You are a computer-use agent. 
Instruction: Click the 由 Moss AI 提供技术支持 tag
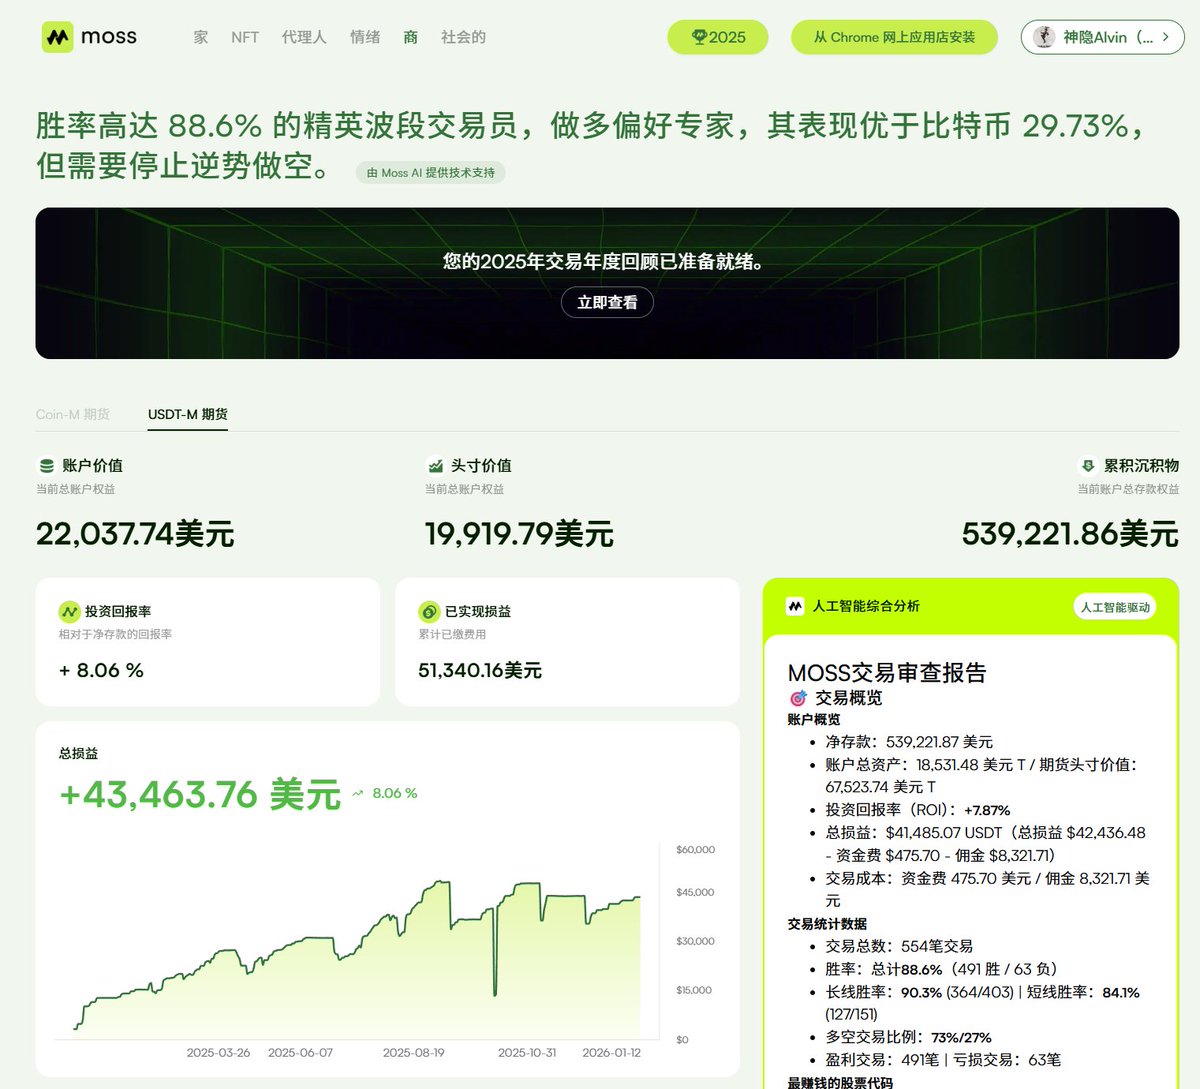tap(431, 173)
